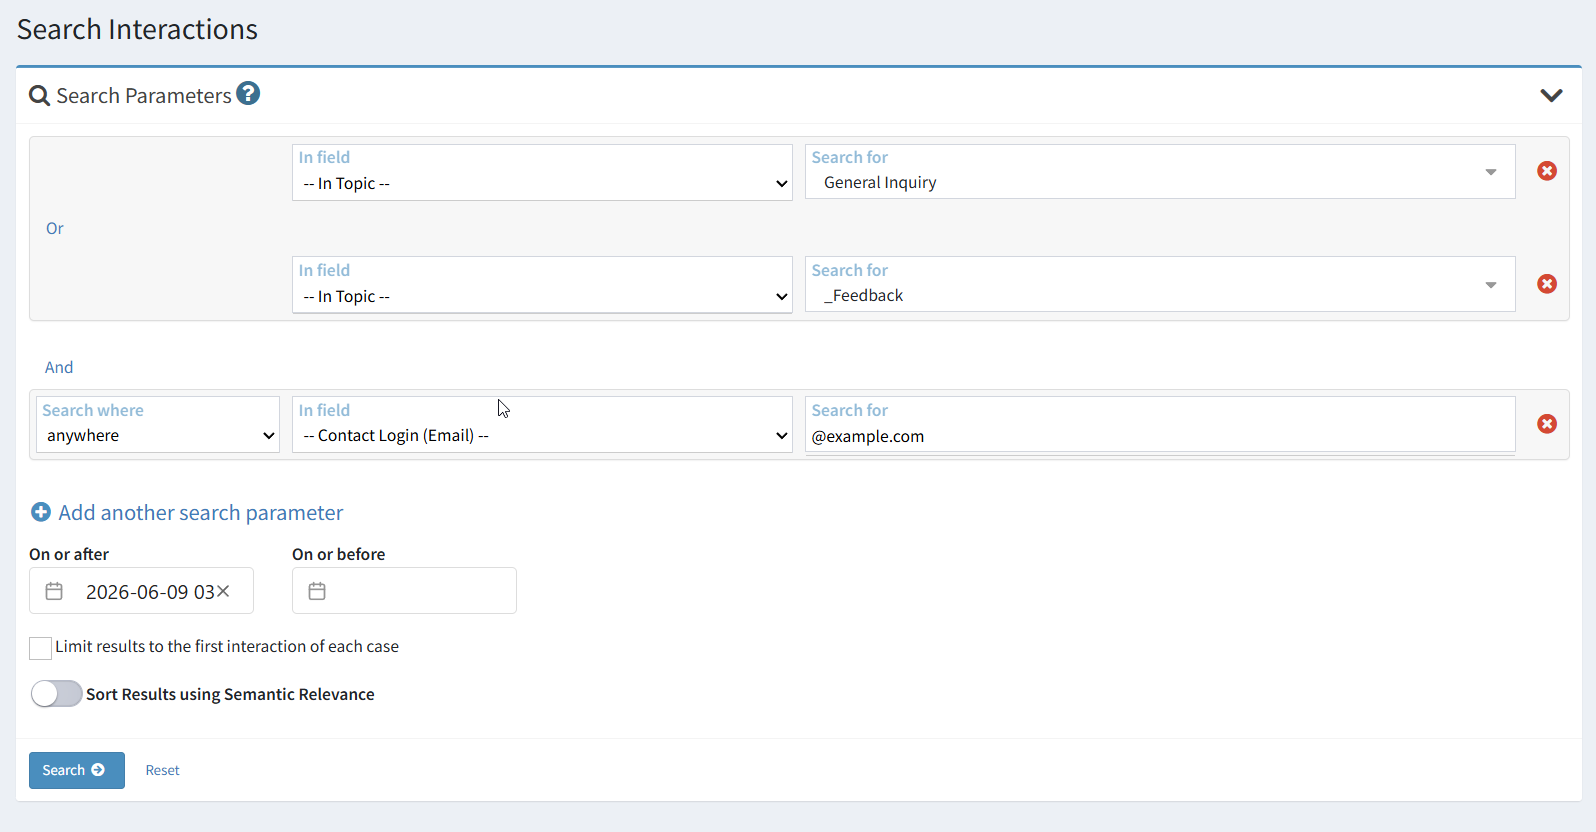Check Limit results to first interaction
This screenshot has height=832, width=1596.
40,648
